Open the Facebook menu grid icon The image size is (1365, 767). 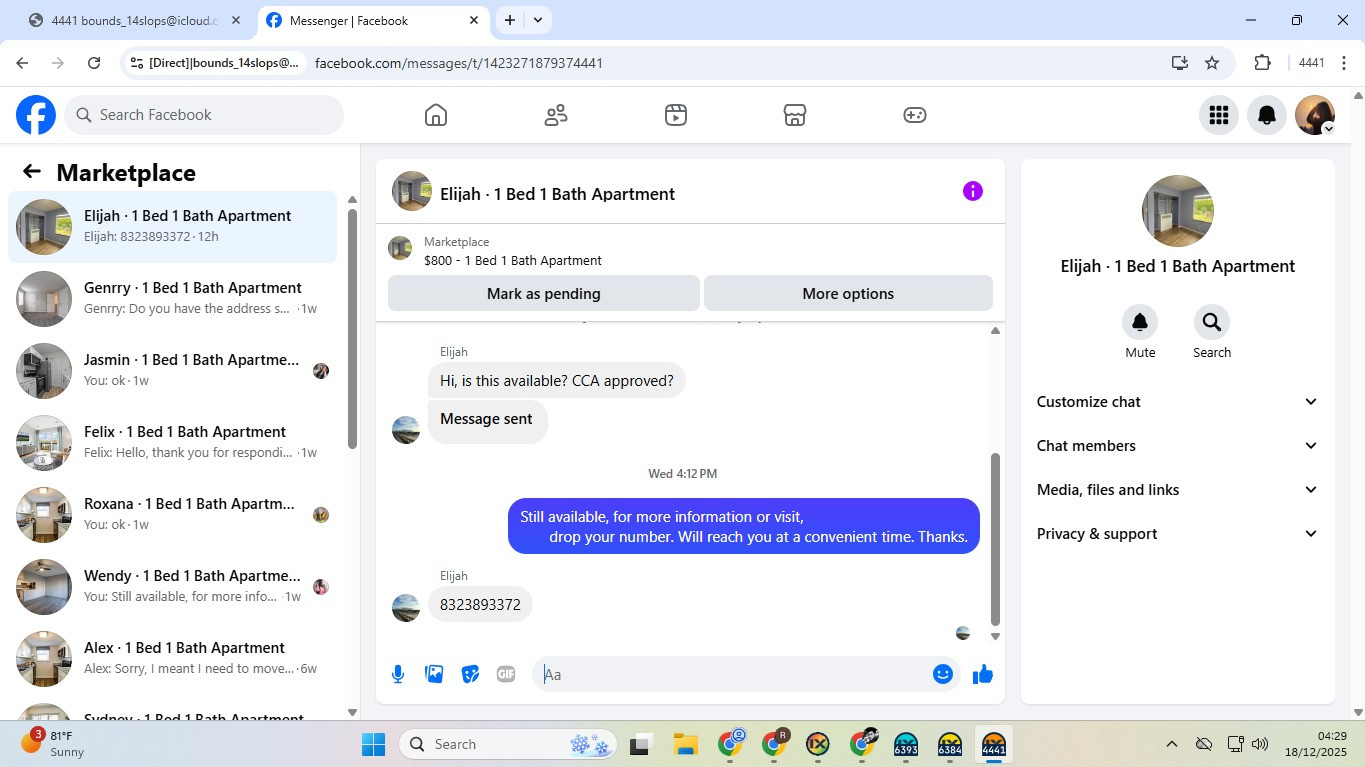[1218, 115]
